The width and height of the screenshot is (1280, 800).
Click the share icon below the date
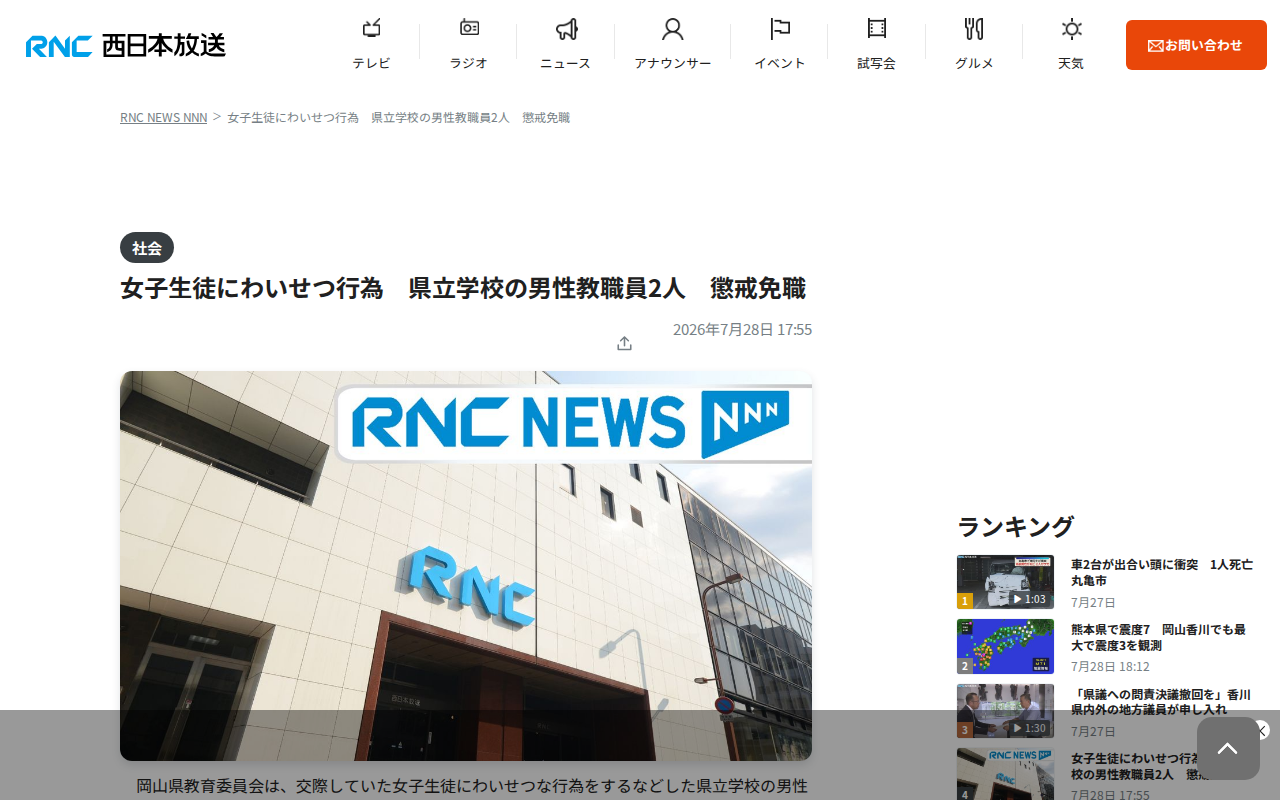pos(624,343)
